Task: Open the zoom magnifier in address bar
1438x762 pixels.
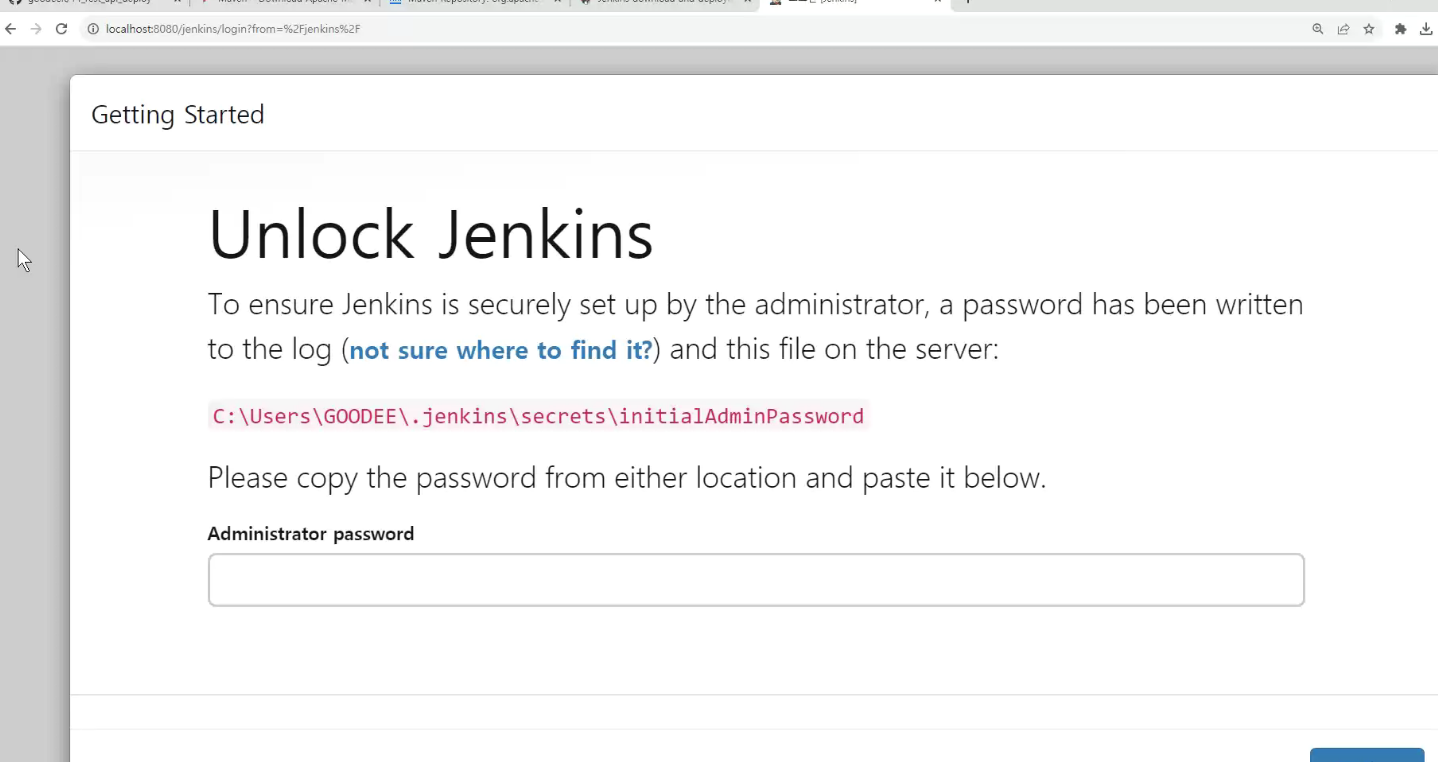Action: (1318, 29)
